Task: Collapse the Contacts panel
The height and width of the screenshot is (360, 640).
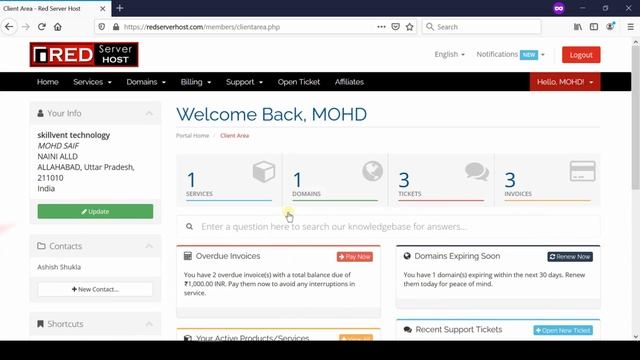Action: pos(149,246)
